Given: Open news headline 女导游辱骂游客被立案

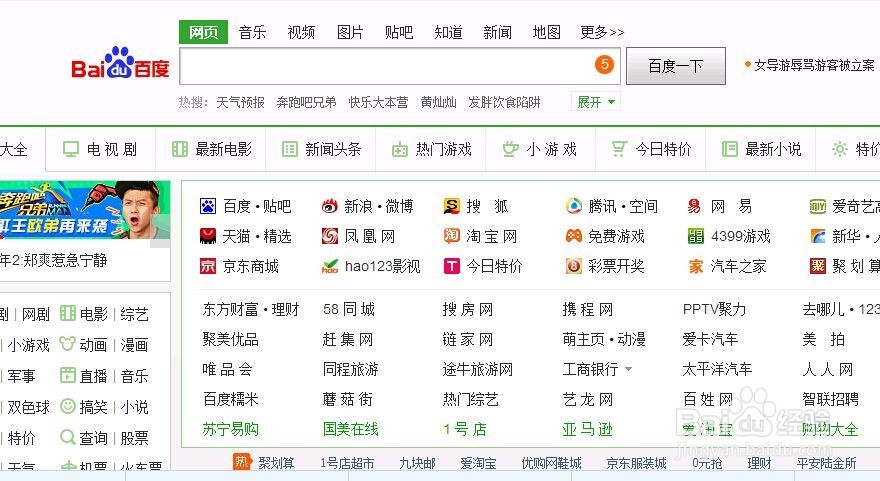Looking at the screenshot, I should (x=814, y=65).
